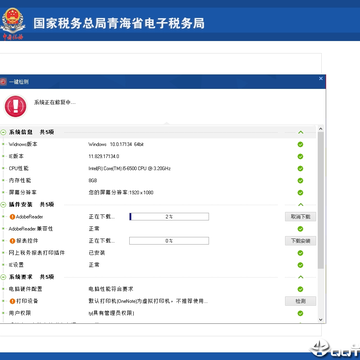360x360 pixels.
Task: Click the IE版本 value 11.829.17134.0
Action: coord(104,156)
